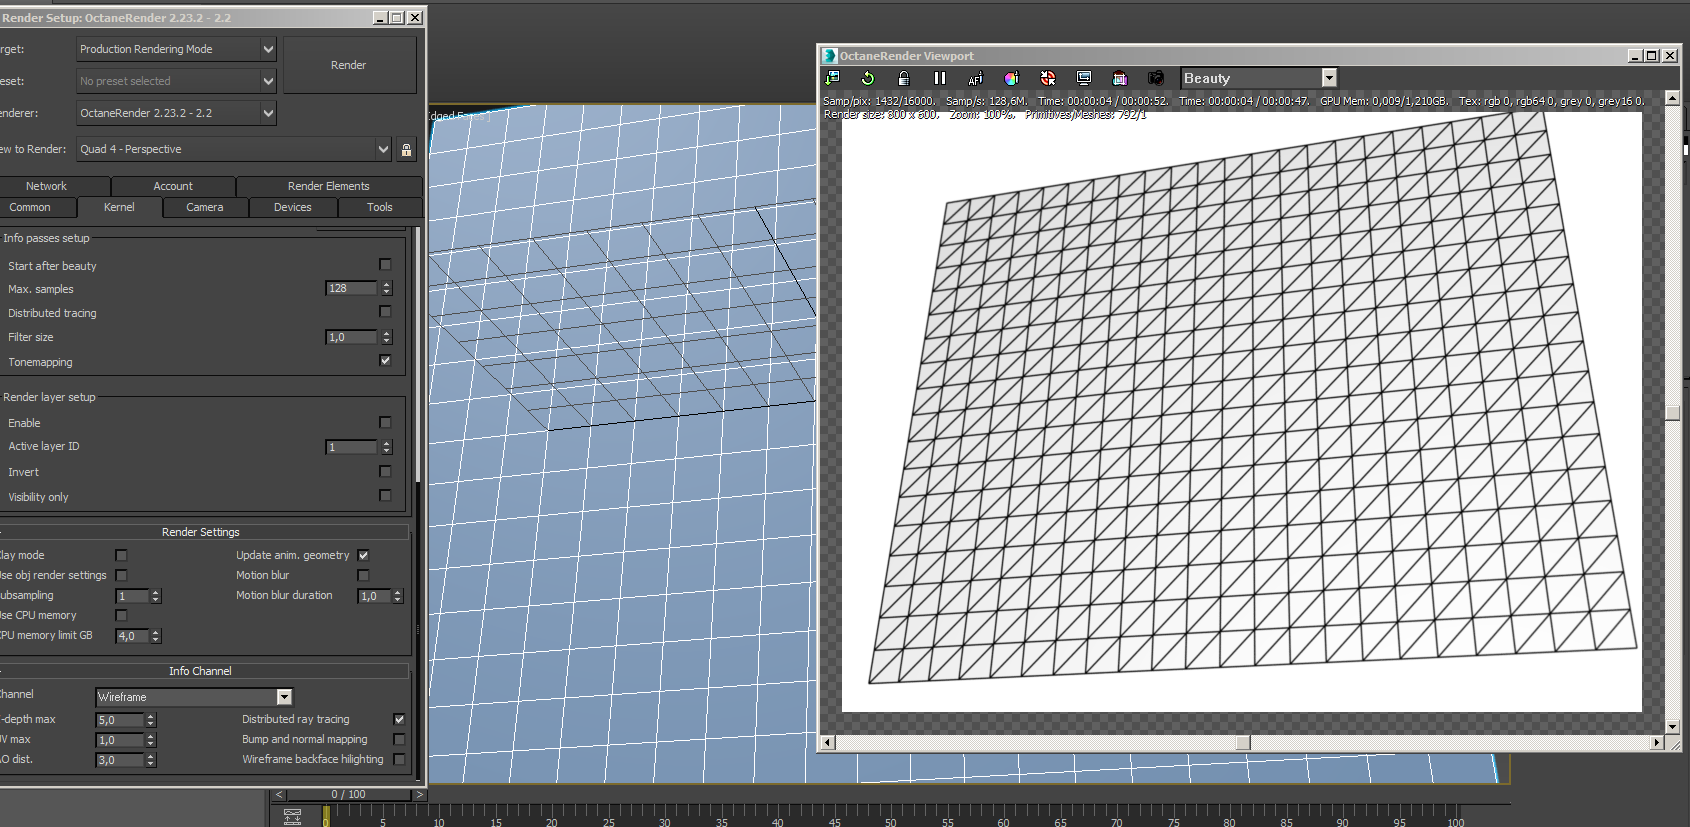Click the camera snapshot icon in viewport
This screenshot has width=1690, height=827.
tap(1155, 78)
